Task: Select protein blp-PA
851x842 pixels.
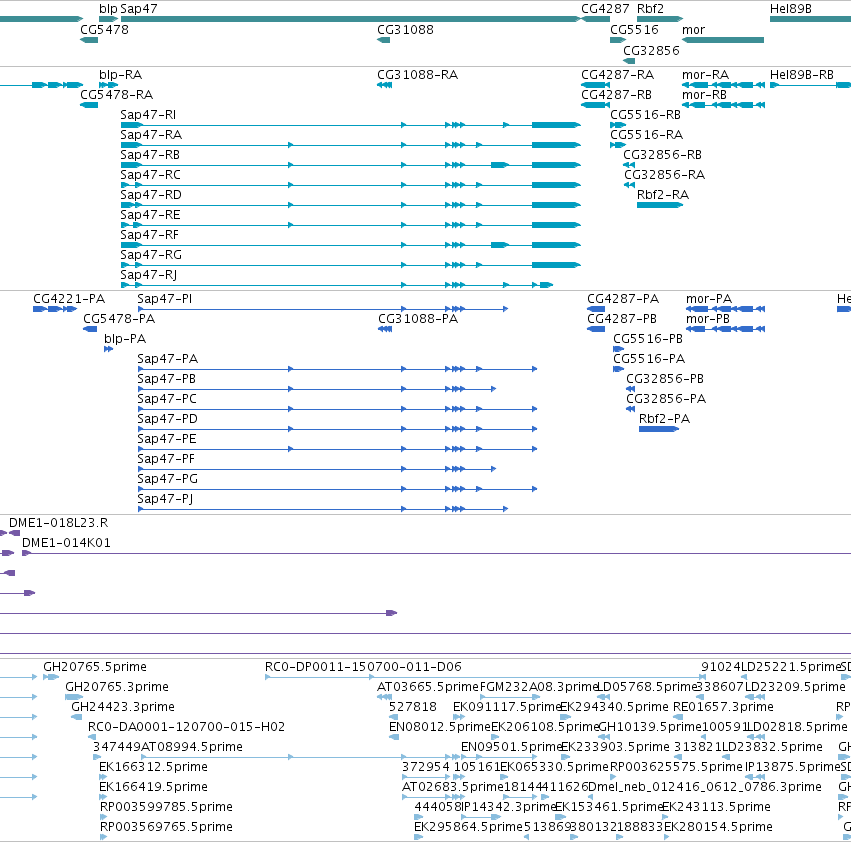Action: 109,349
